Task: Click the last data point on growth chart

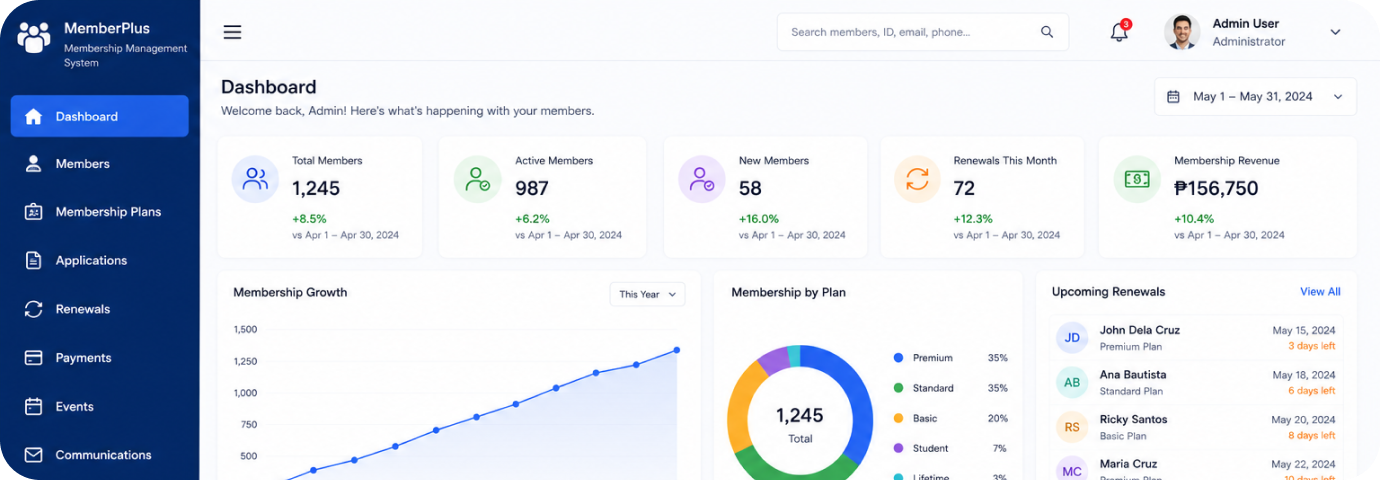Action: pyautogui.click(x=677, y=350)
